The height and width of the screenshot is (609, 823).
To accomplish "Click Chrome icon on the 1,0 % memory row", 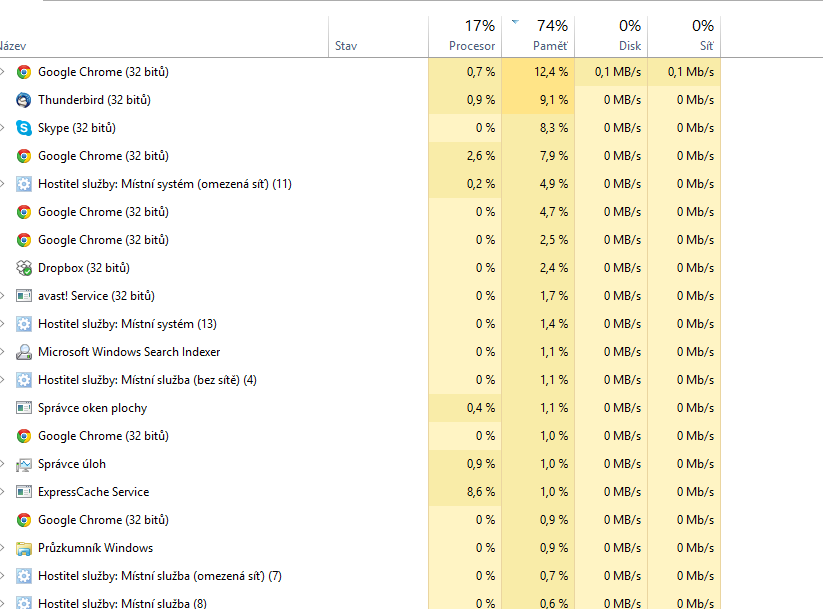I will point(24,436).
